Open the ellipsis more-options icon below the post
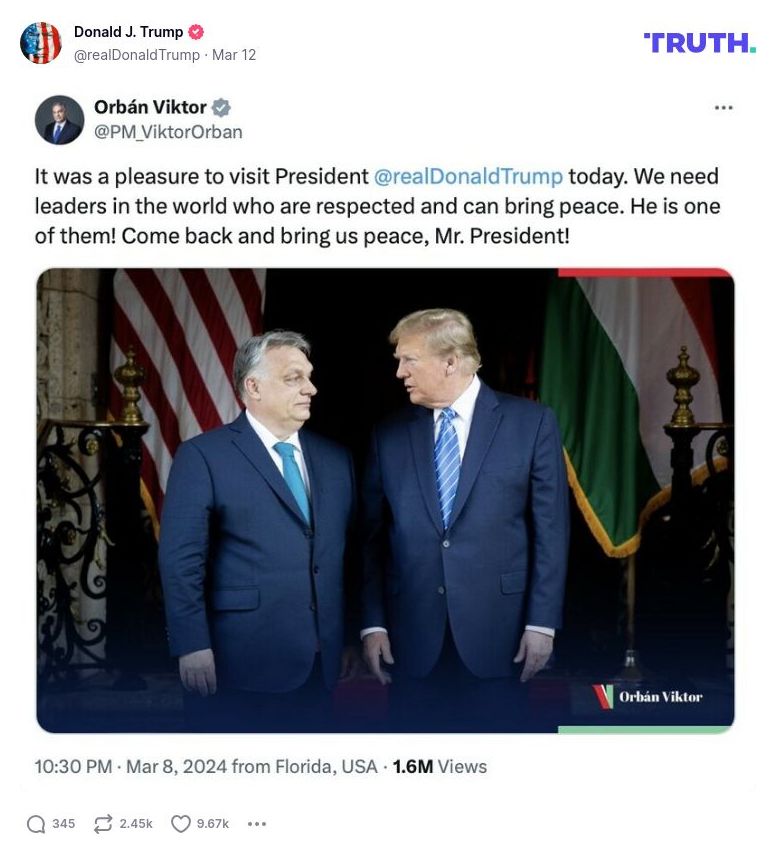The width and height of the screenshot is (777, 854). click(258, 823)
